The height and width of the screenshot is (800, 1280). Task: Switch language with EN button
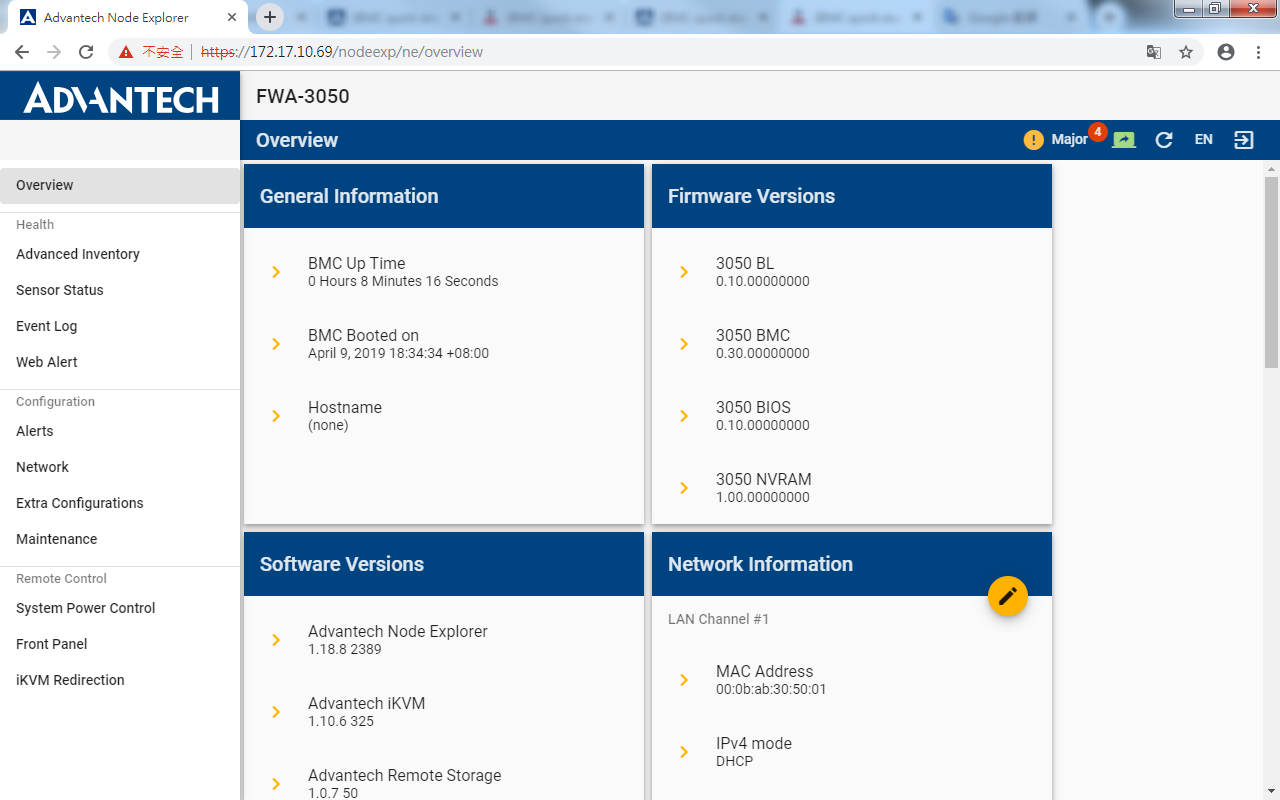1204,140
